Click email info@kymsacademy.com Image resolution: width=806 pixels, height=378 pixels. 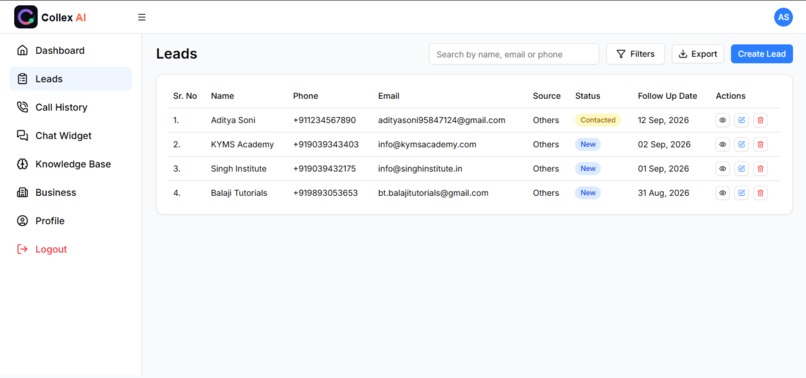pyautogui.click(x=427, y=145)
